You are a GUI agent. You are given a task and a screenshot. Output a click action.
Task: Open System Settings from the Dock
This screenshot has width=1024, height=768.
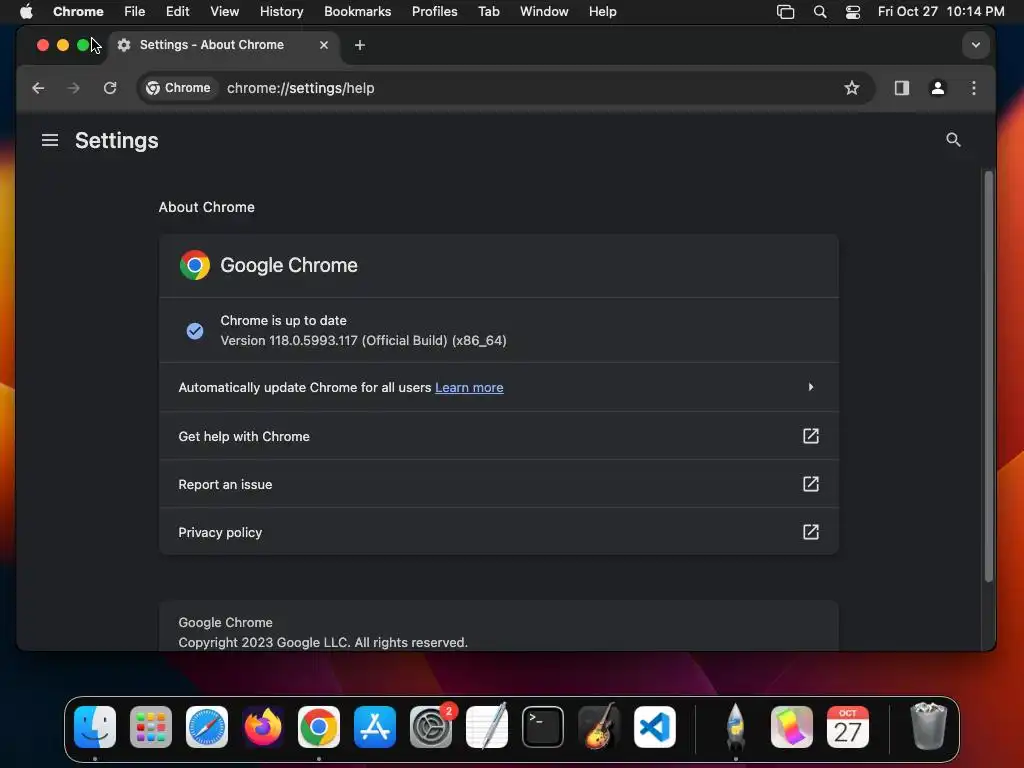click(431, 727)
